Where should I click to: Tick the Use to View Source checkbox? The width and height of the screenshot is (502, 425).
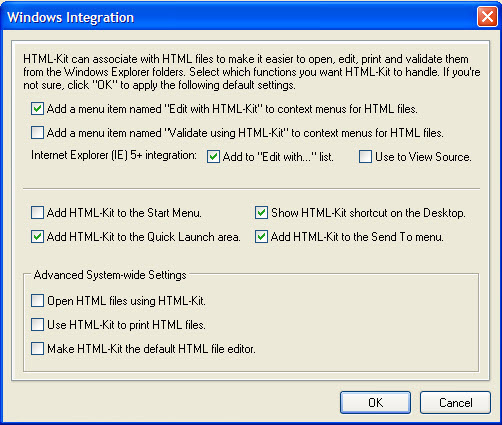[365, 156]
